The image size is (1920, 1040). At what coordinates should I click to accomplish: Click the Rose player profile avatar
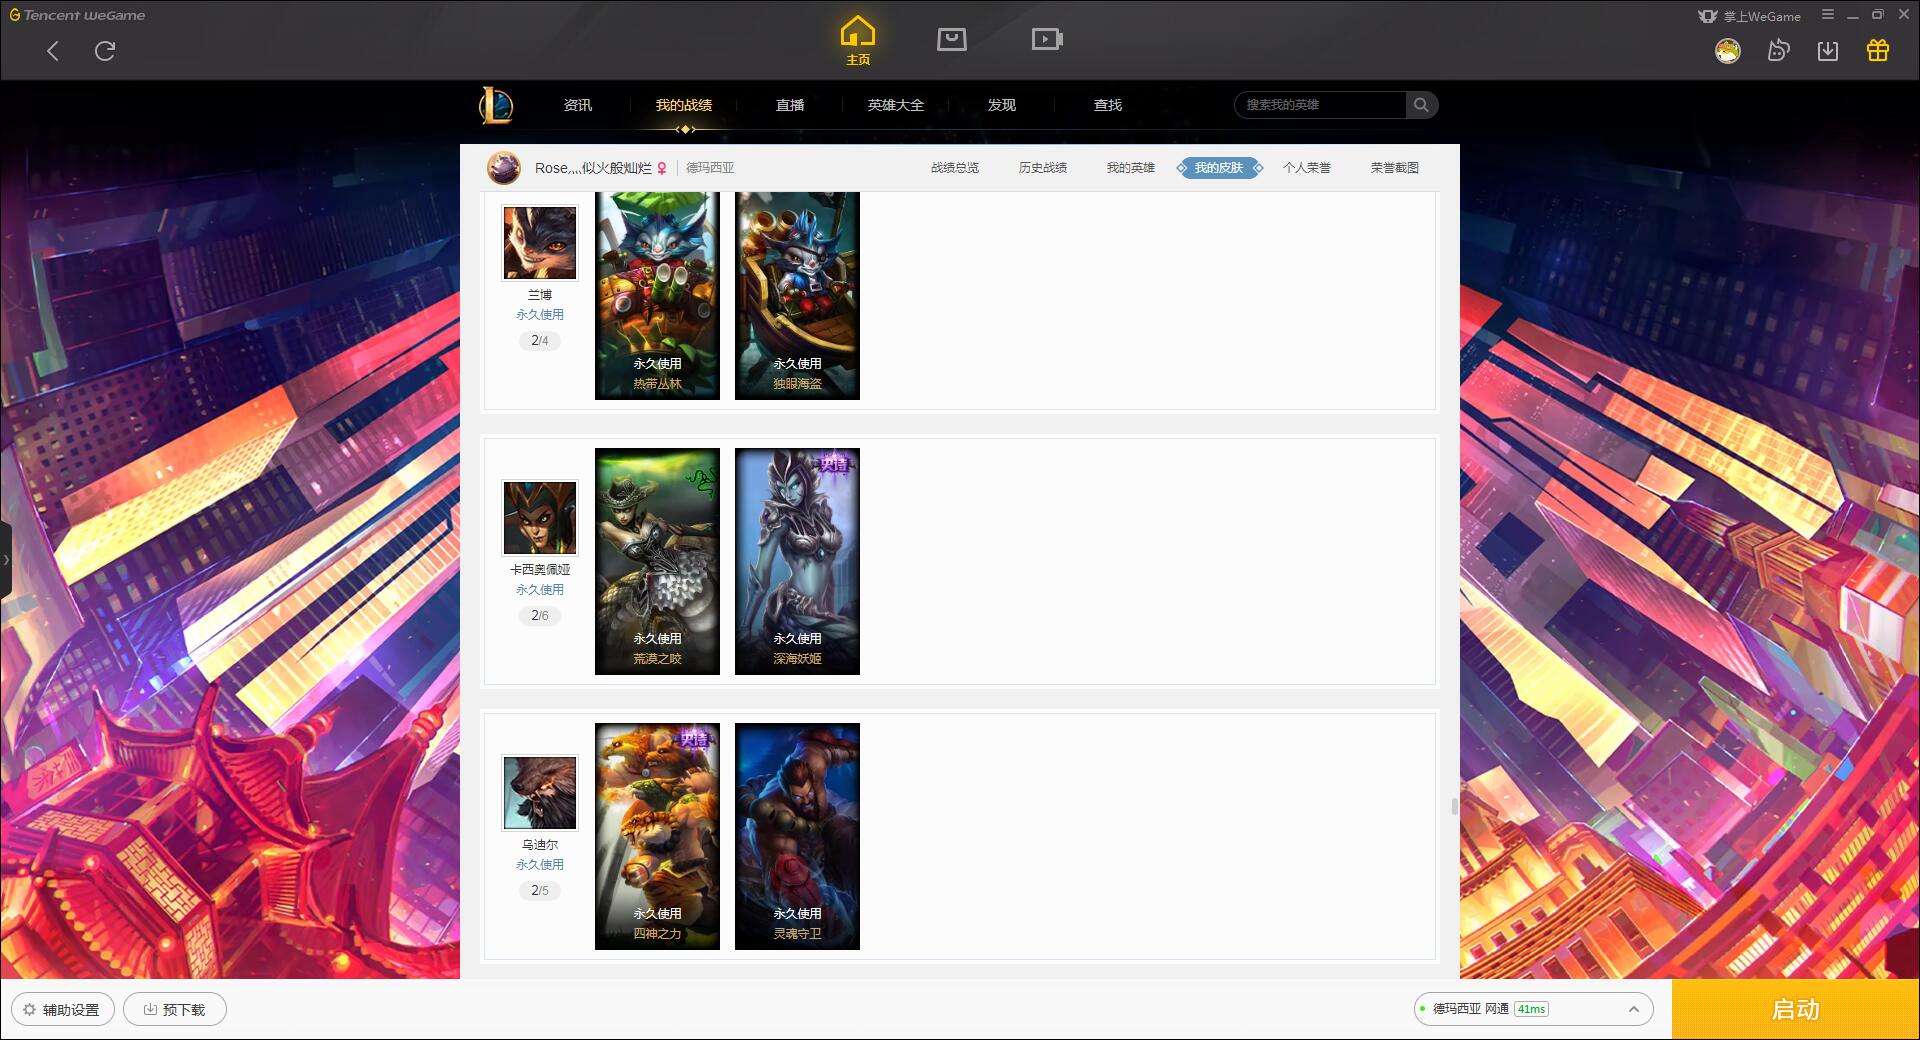[x=504, y=168]
